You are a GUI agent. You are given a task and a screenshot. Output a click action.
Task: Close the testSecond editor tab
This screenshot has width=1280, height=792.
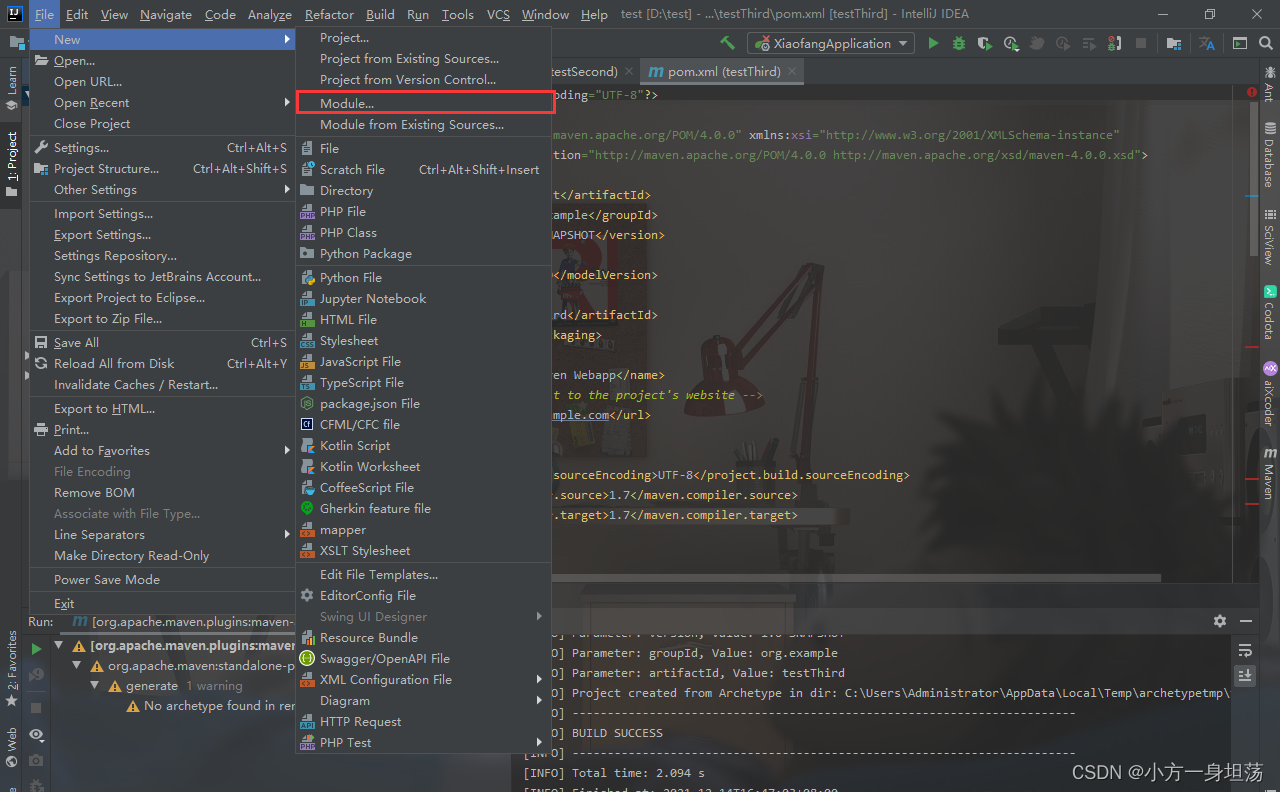coord(628,72)
